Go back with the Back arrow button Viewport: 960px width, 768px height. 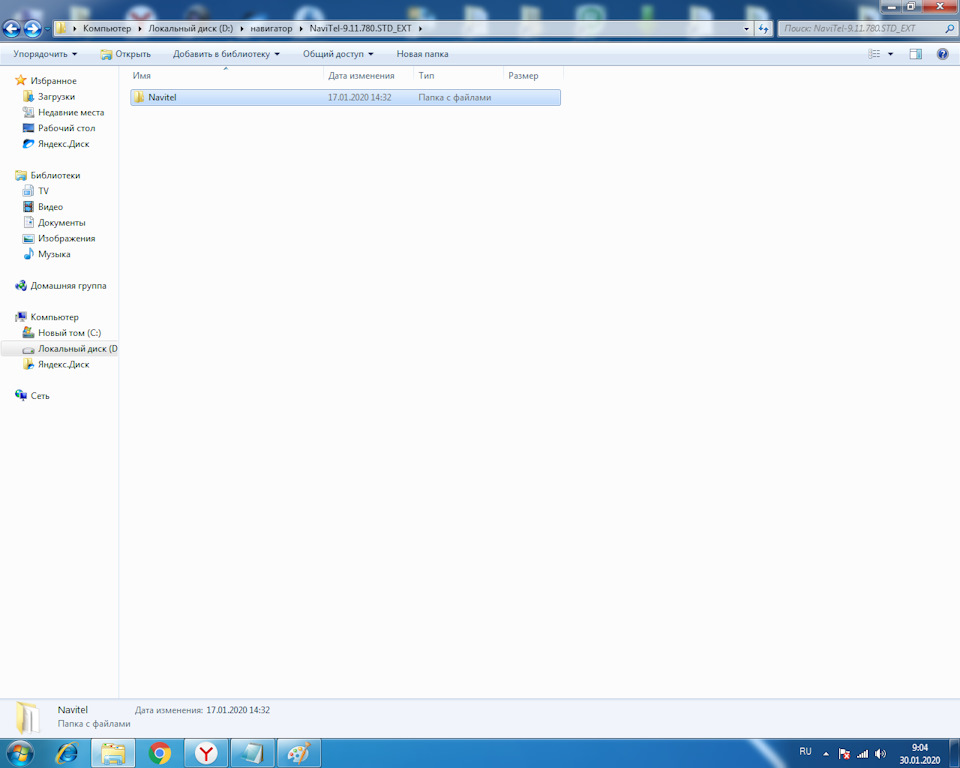click(x=12, y=29)
